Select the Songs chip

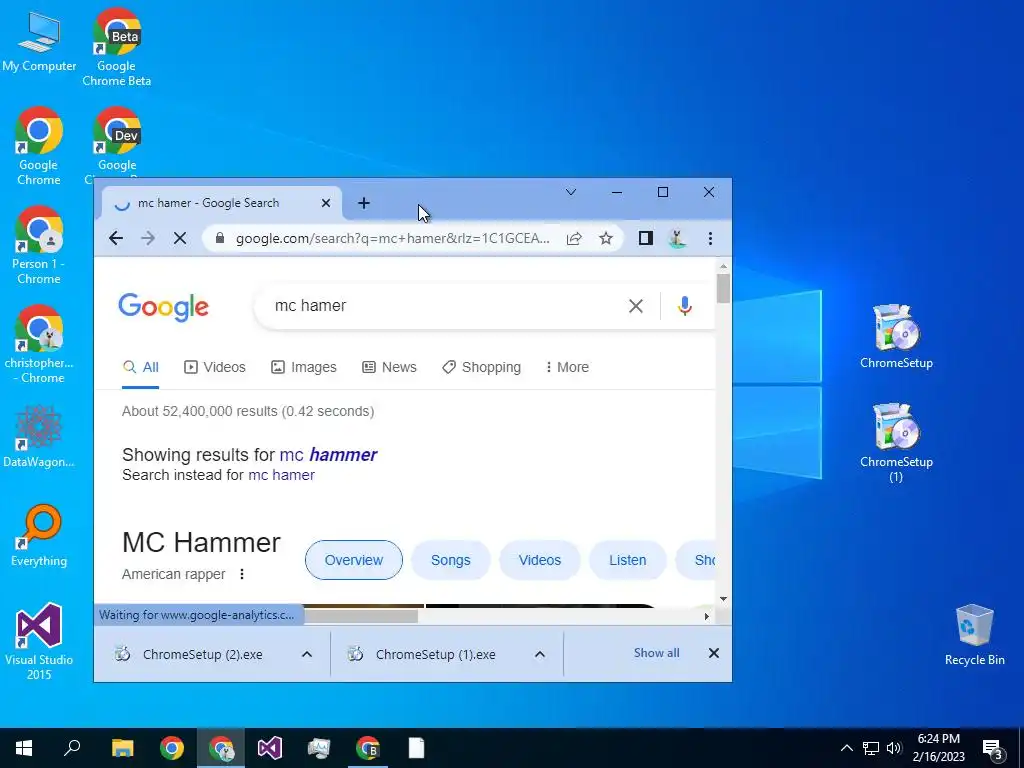click(451, 560)
